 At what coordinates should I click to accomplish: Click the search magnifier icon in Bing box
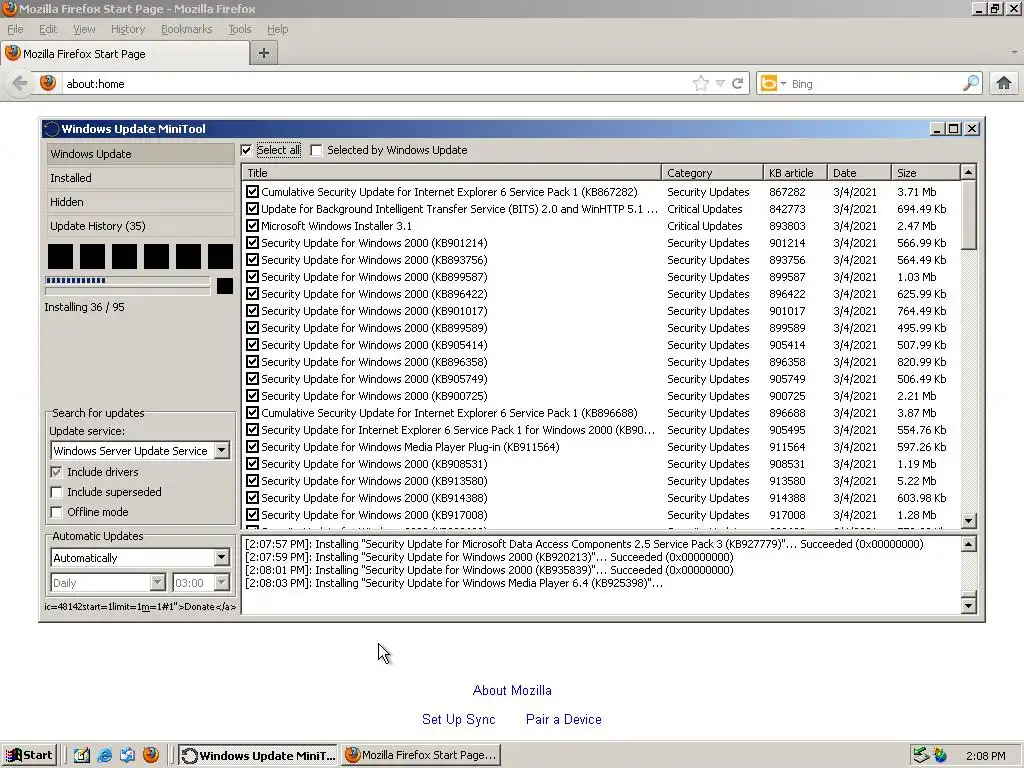[971, 83]
